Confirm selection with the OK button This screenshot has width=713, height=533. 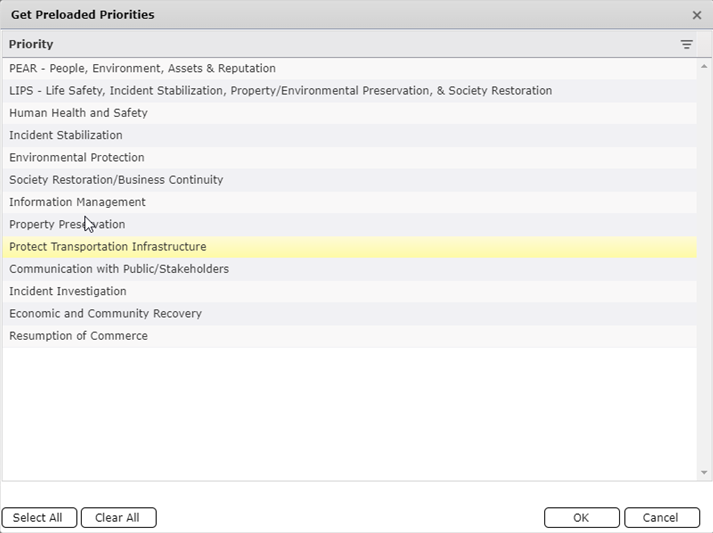(581, 518)
